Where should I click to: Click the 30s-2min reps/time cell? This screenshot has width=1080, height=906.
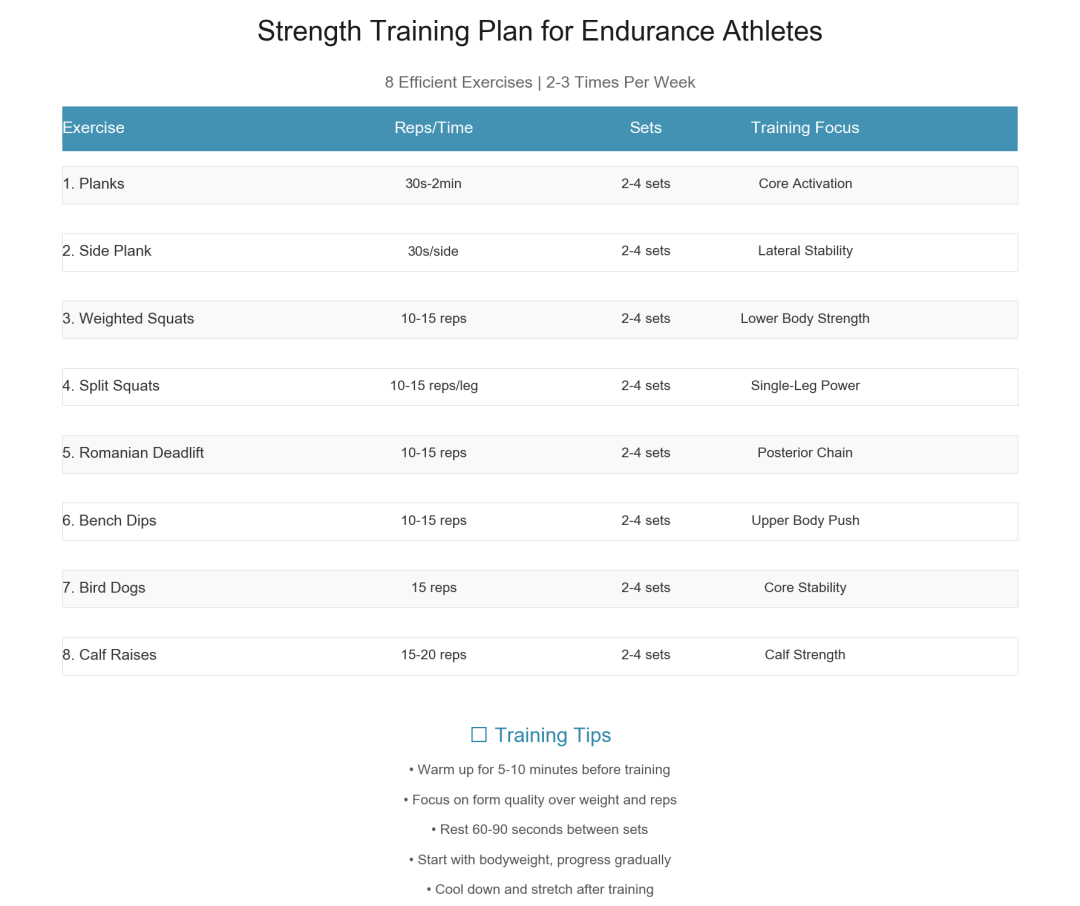point(433,184)
